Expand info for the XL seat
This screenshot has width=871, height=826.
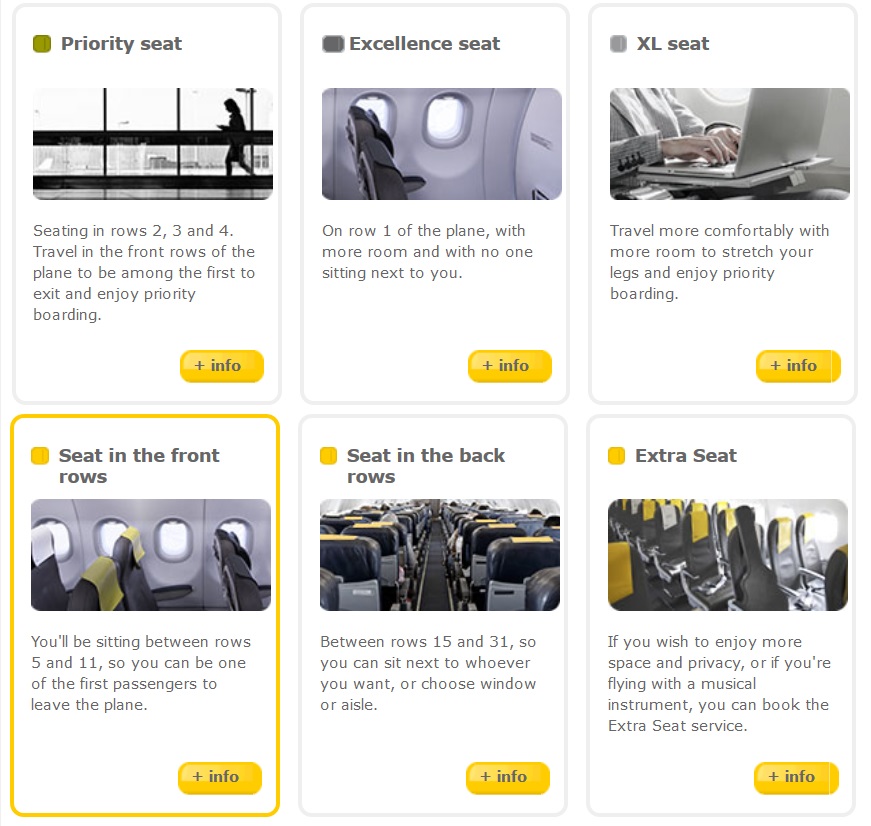click(797, 366)
